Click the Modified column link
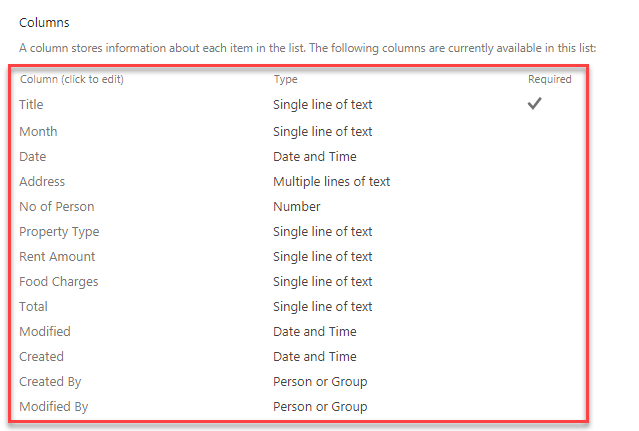Viewport: 639px width, 431px height. pos(45,331)
